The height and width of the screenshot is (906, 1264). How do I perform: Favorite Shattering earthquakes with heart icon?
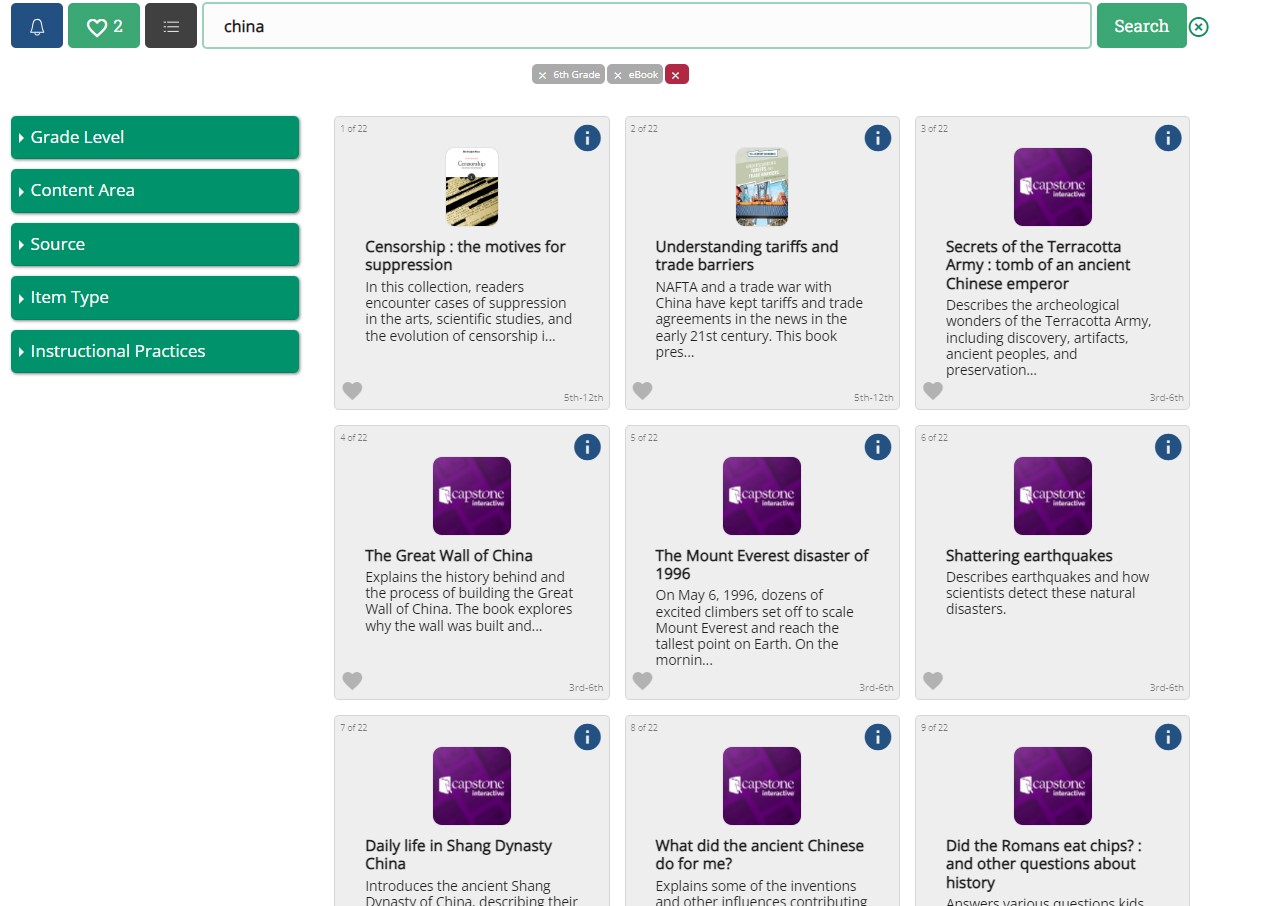[933, 681]
